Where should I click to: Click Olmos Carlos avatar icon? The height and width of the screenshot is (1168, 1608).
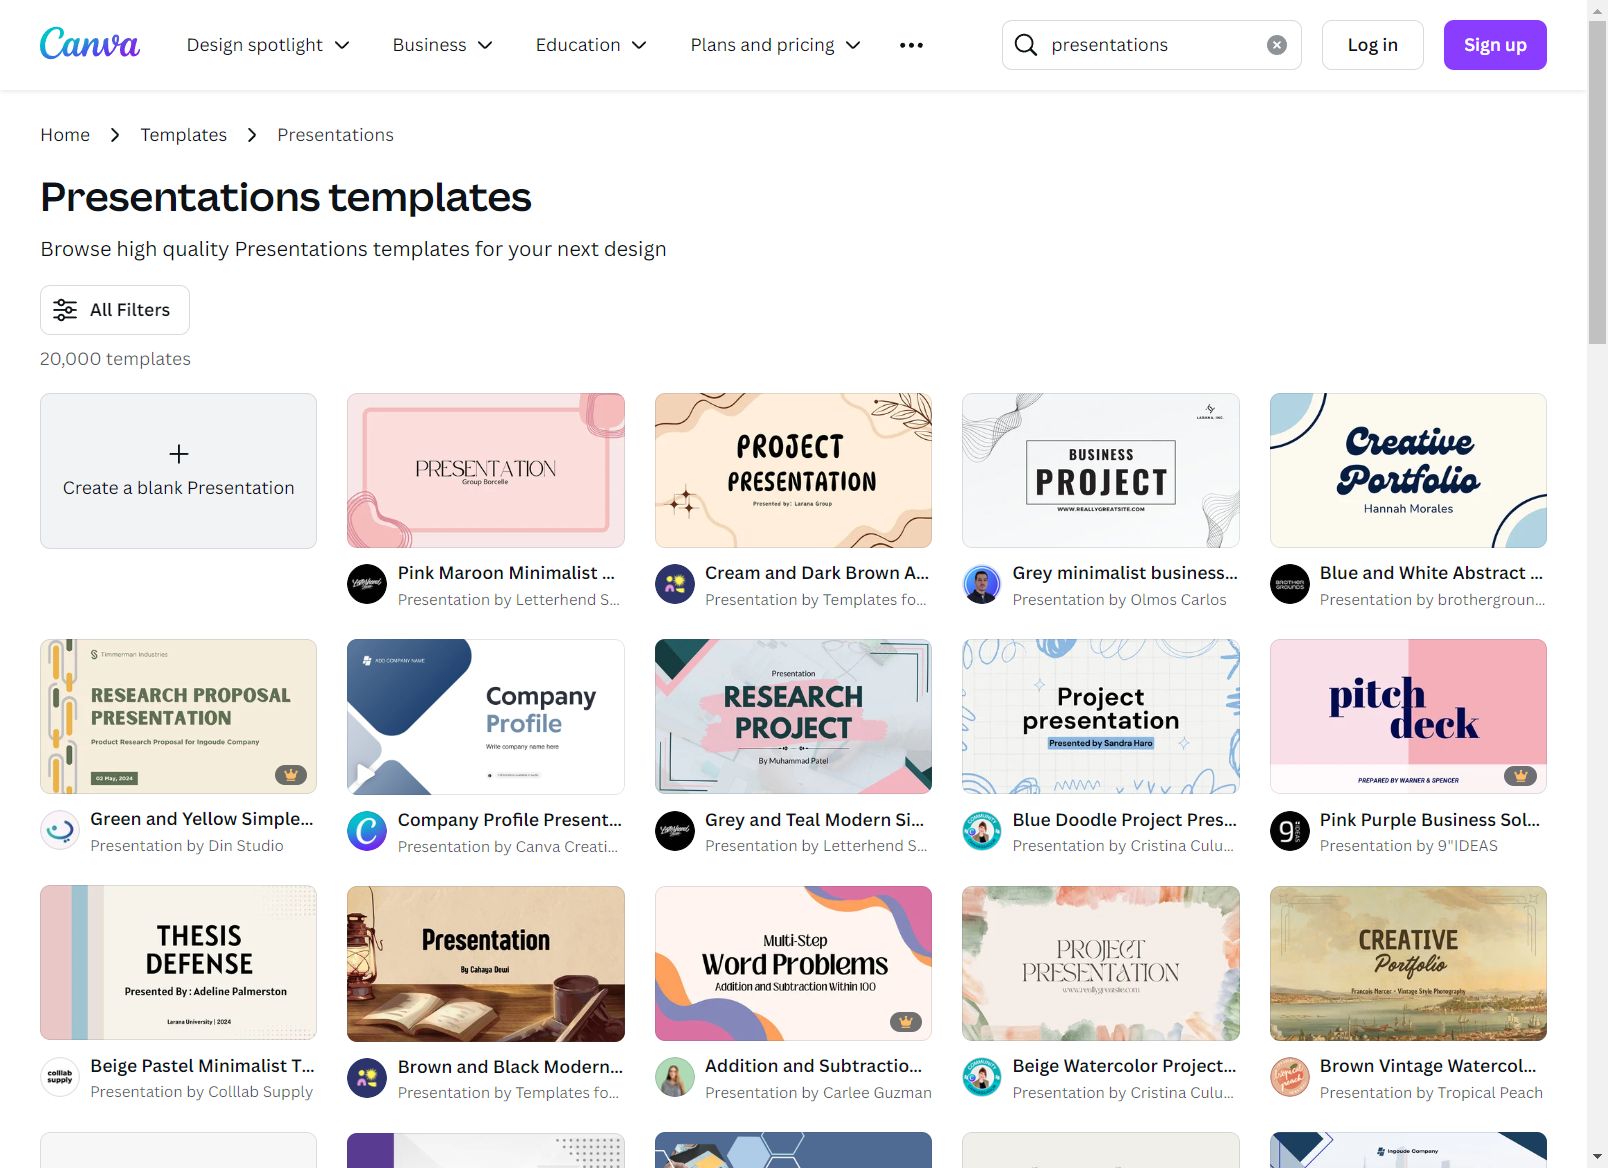tap(982, 584)
